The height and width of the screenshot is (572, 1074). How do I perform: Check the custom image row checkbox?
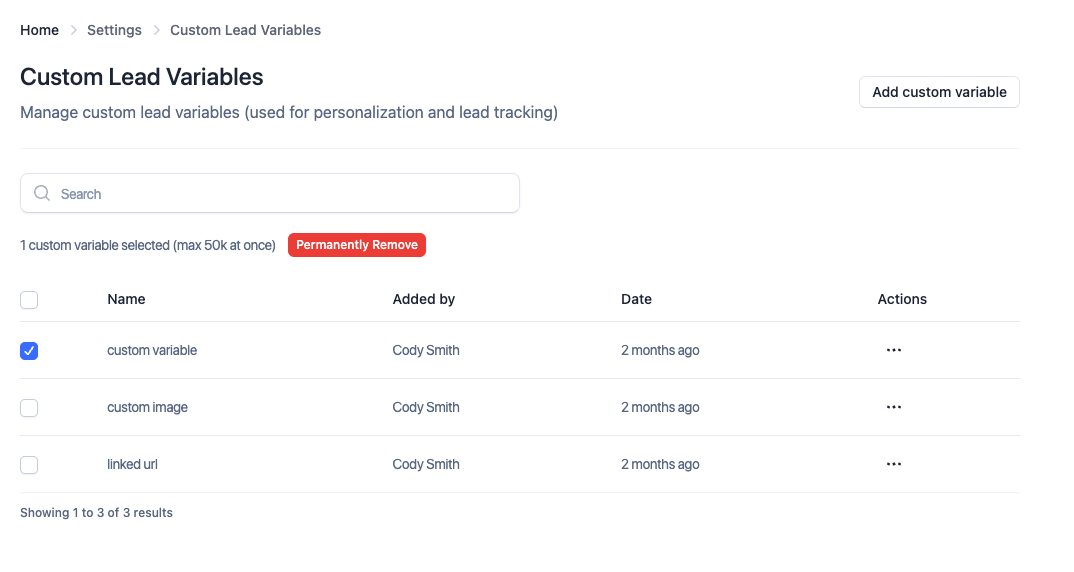[29, 408]
